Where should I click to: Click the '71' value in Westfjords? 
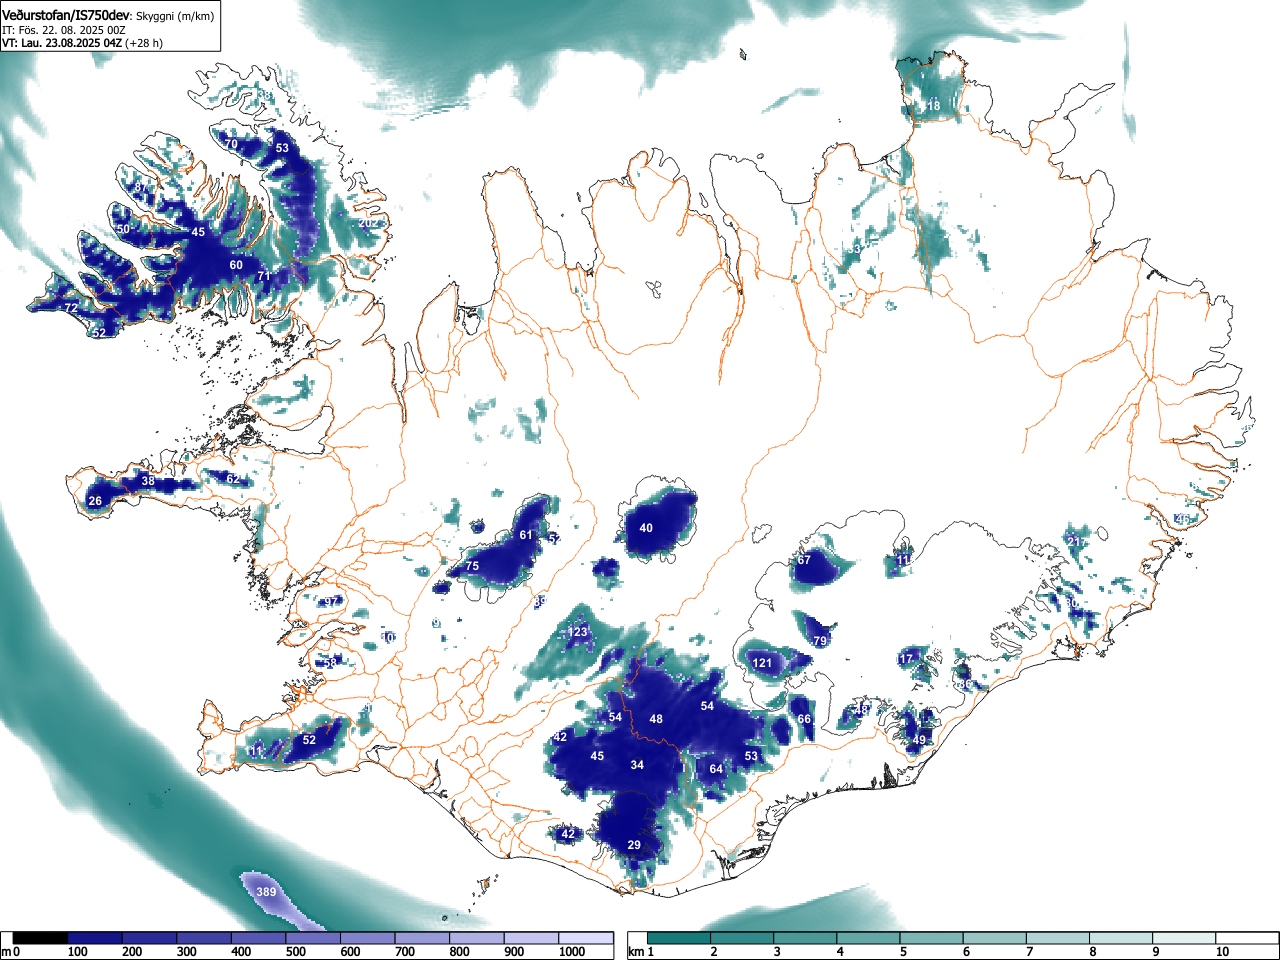coord(264,276)
